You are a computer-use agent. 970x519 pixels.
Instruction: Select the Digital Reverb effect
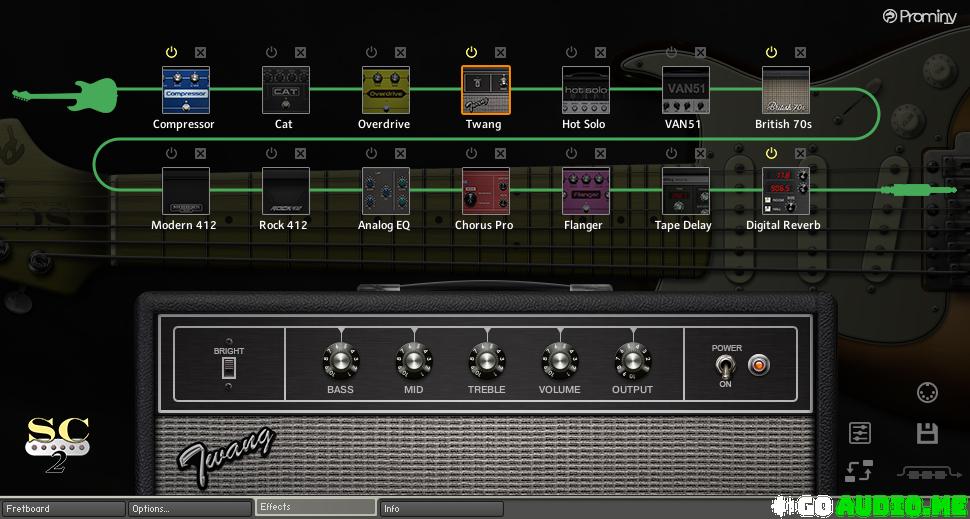coord(786,191)
